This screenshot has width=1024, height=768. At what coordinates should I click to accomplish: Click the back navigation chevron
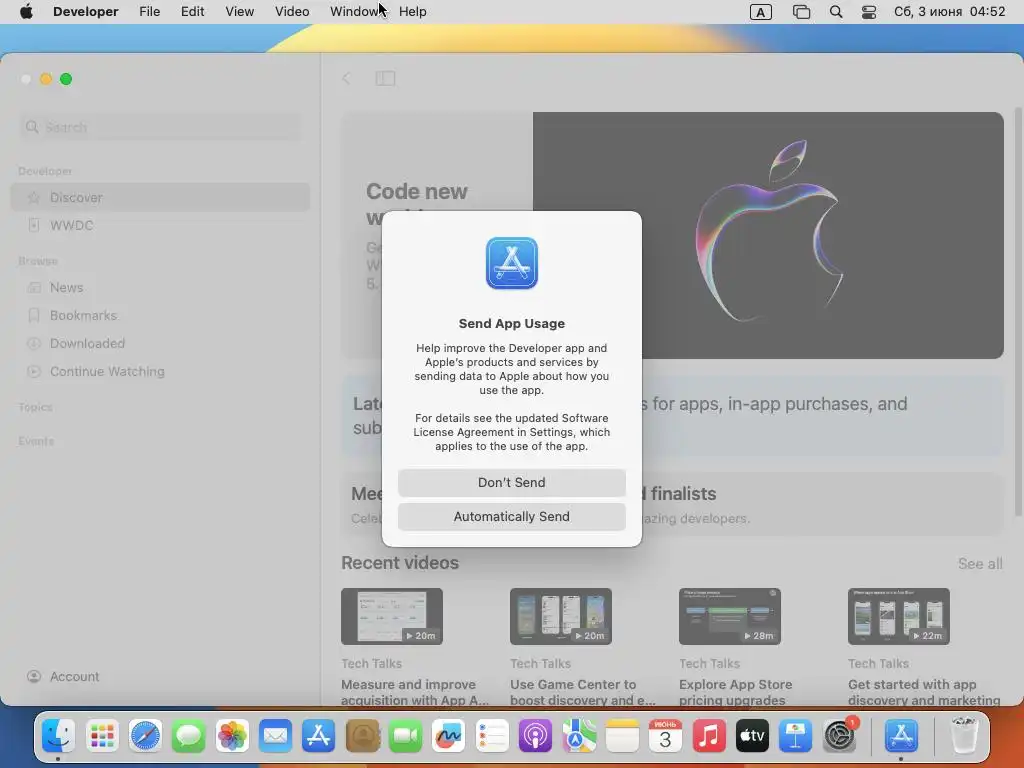pos(346,78)
